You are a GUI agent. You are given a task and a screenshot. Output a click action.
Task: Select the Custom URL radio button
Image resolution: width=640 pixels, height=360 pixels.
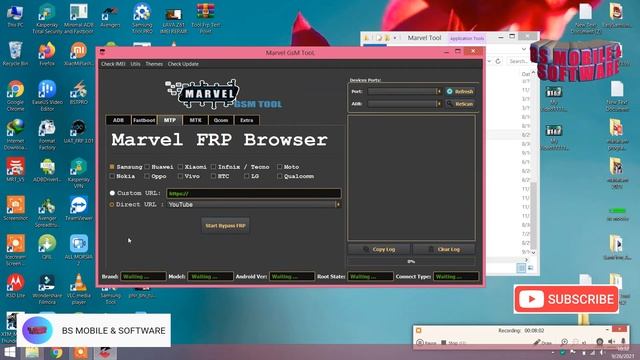(112, 193)
